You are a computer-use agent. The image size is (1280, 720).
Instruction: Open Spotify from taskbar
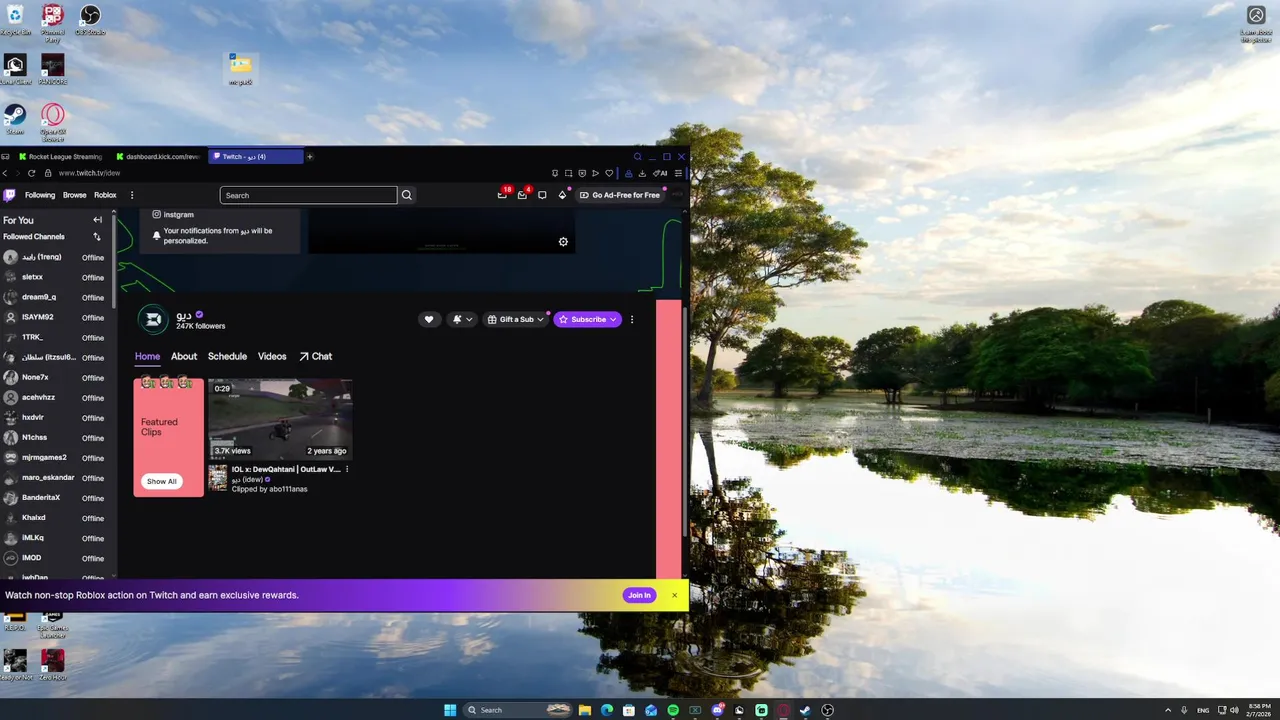click(x=673, y=710)
